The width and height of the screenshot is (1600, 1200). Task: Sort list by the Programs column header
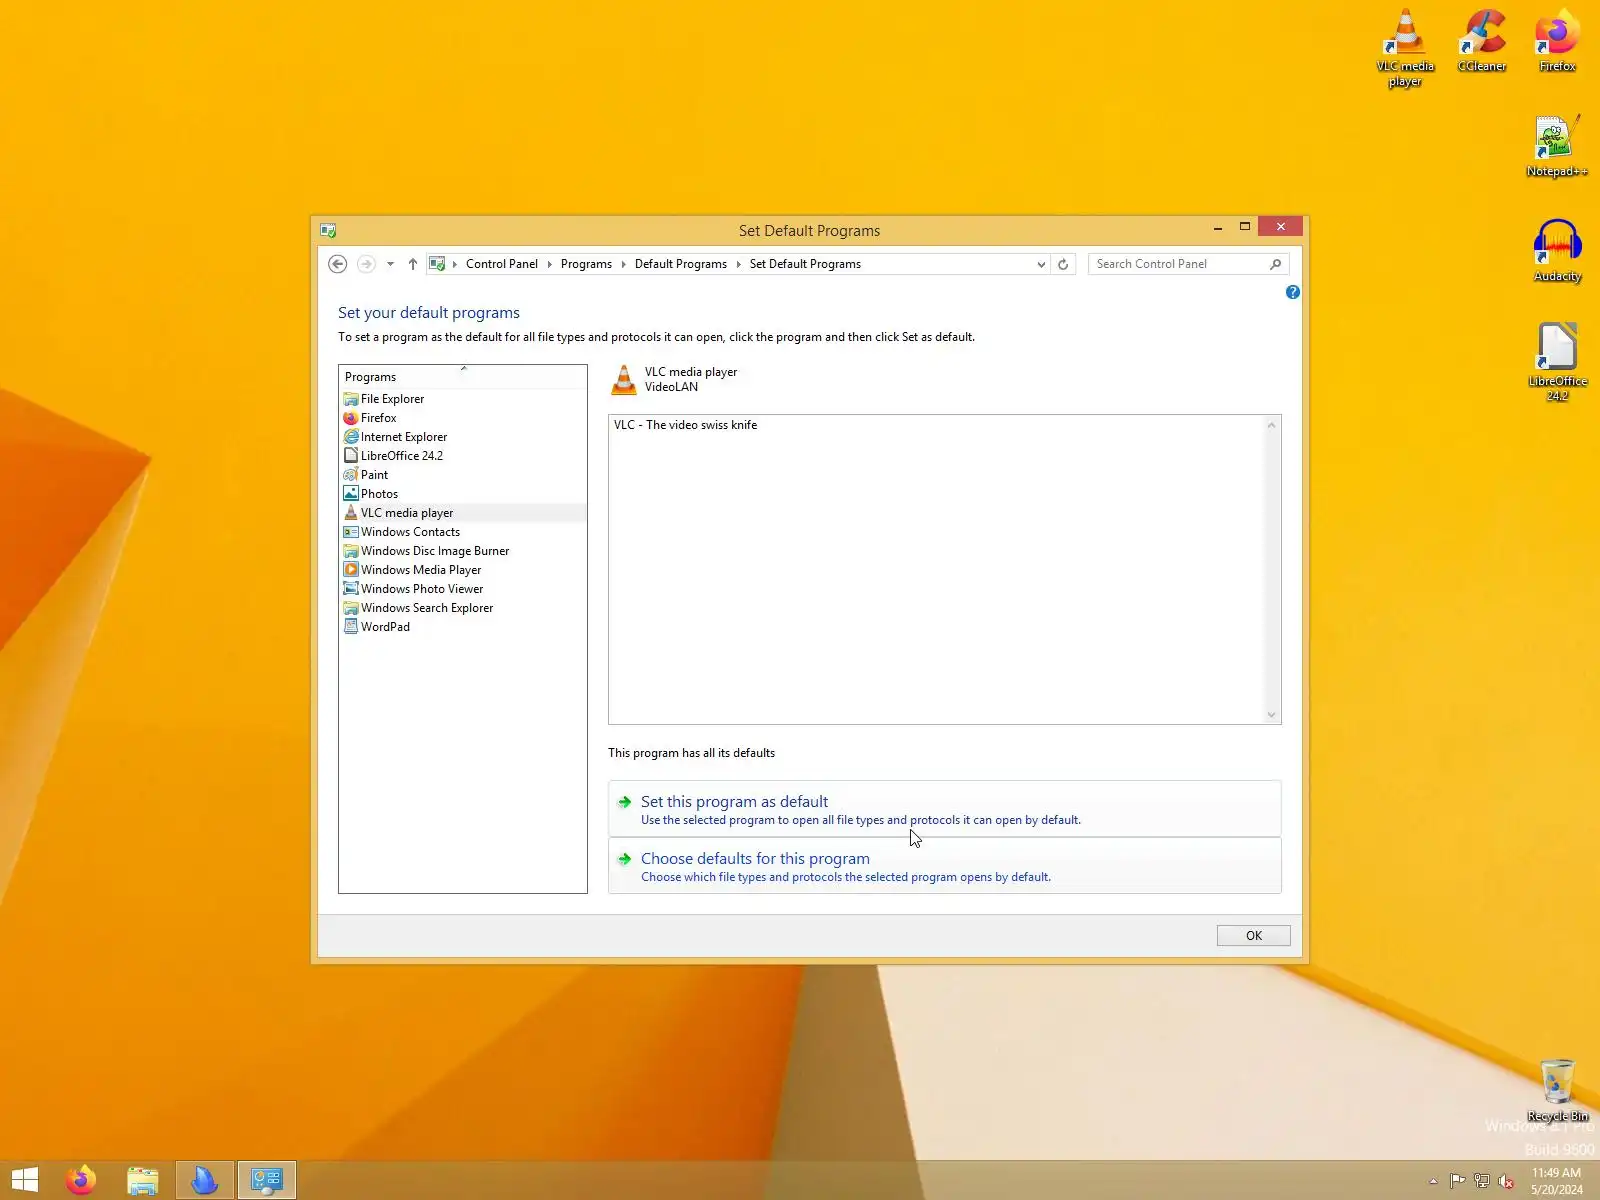click(x=463, y=377)
